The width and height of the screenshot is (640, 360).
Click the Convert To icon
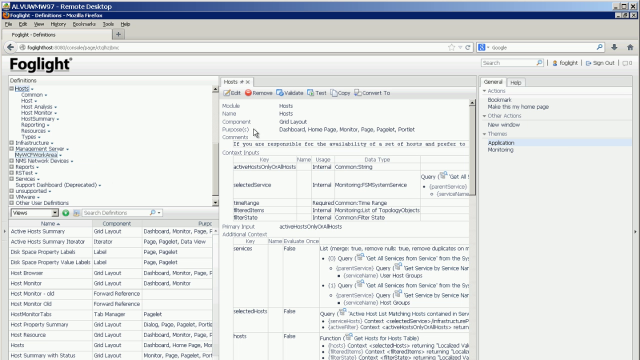(358, 93)
